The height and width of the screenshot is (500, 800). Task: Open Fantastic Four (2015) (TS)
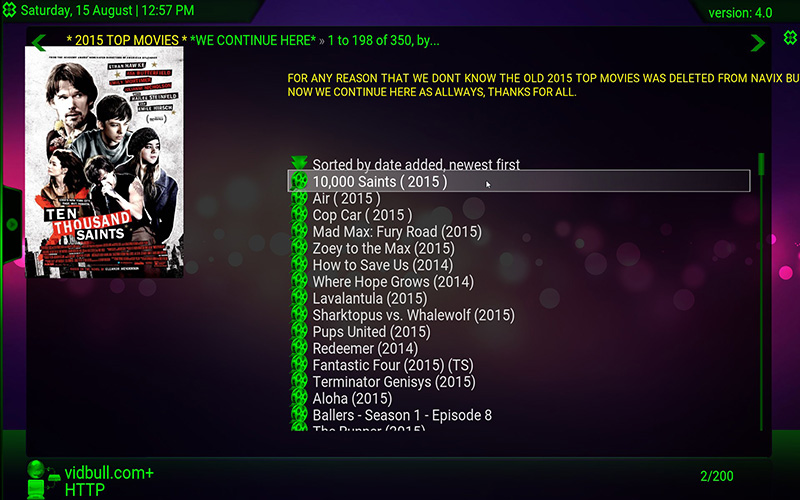[393, 365]
